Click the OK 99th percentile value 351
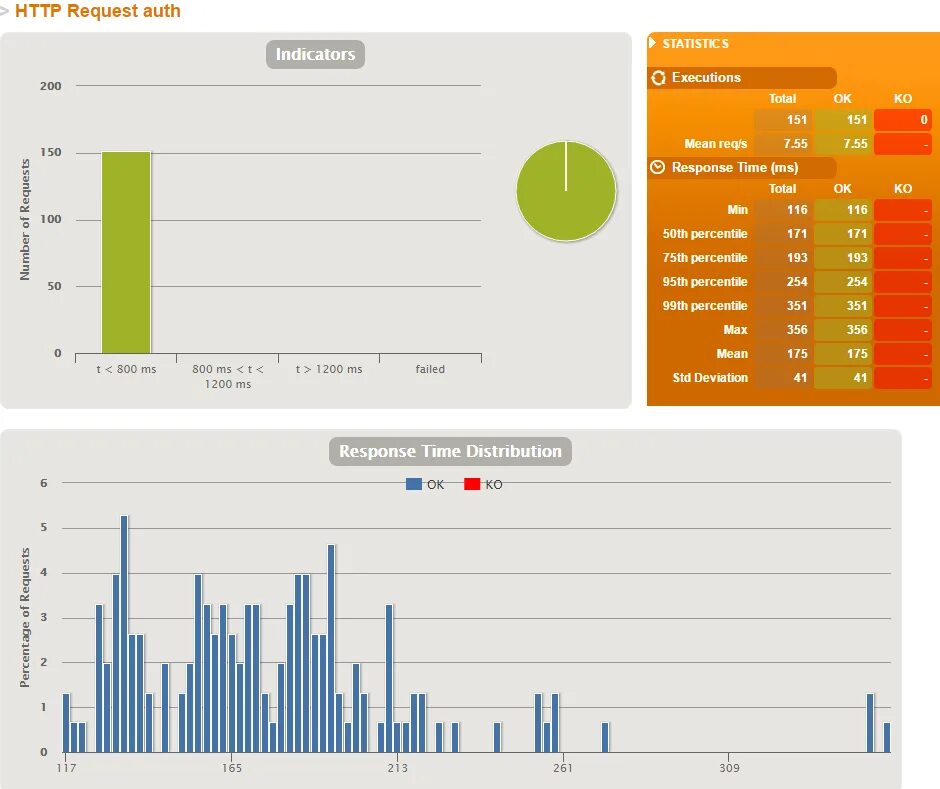940x789 pixels. (x=843, y=306)
